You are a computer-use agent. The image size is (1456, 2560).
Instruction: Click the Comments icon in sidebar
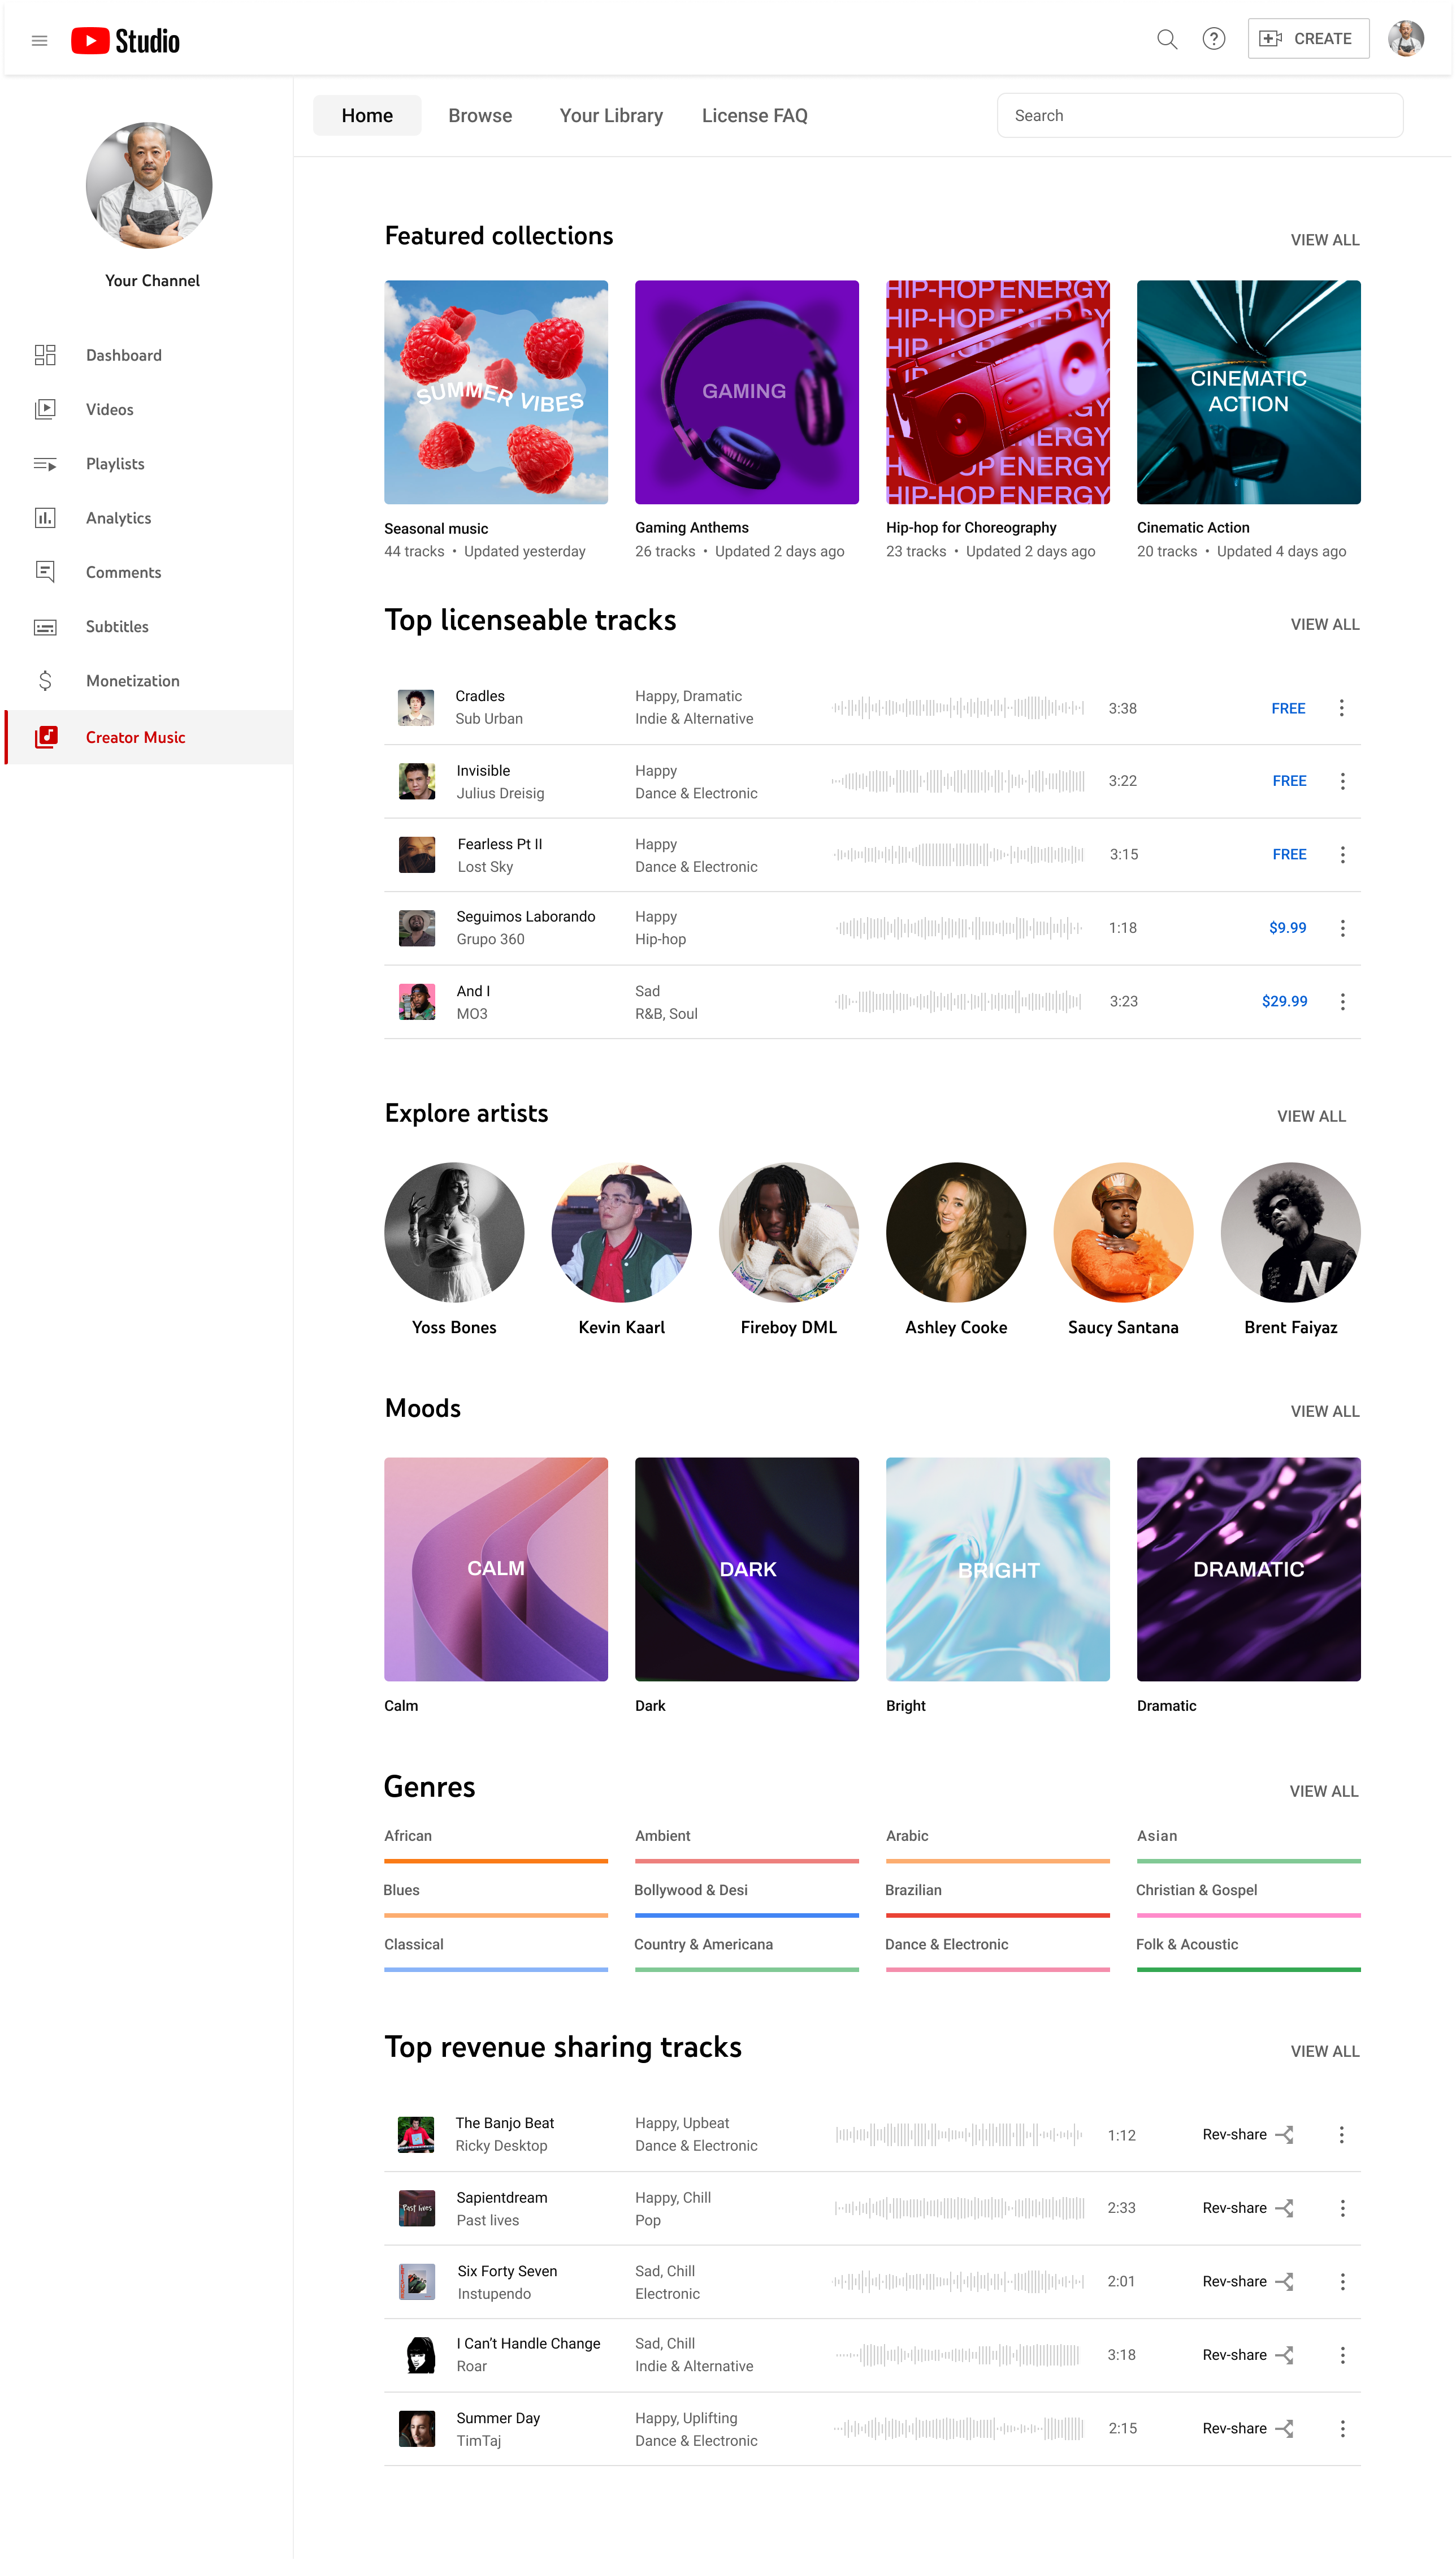click(x=46, y=572)
